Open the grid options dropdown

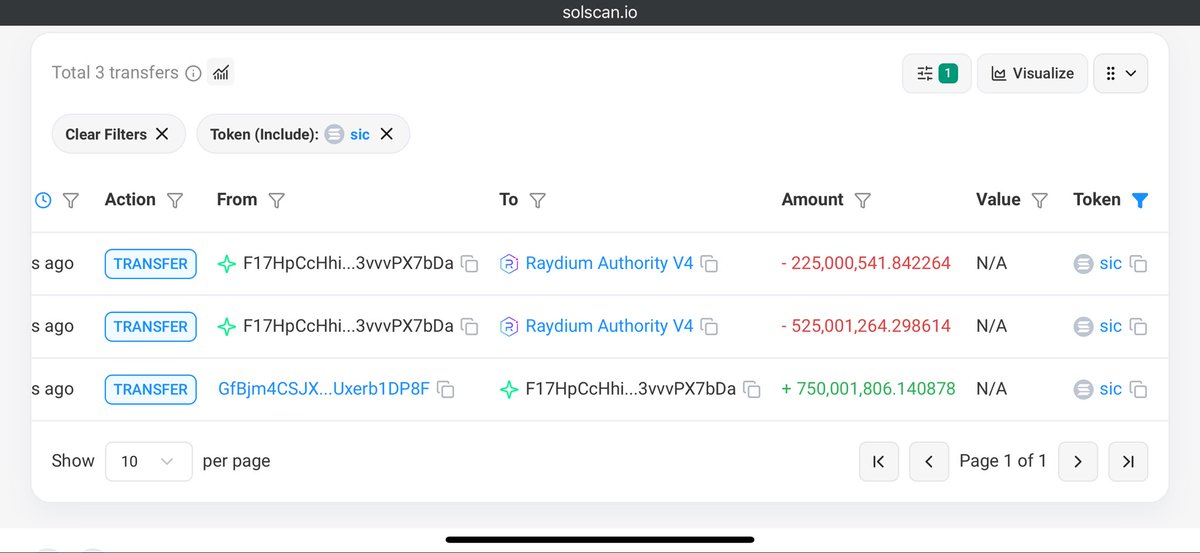(x=1121, y=73)
